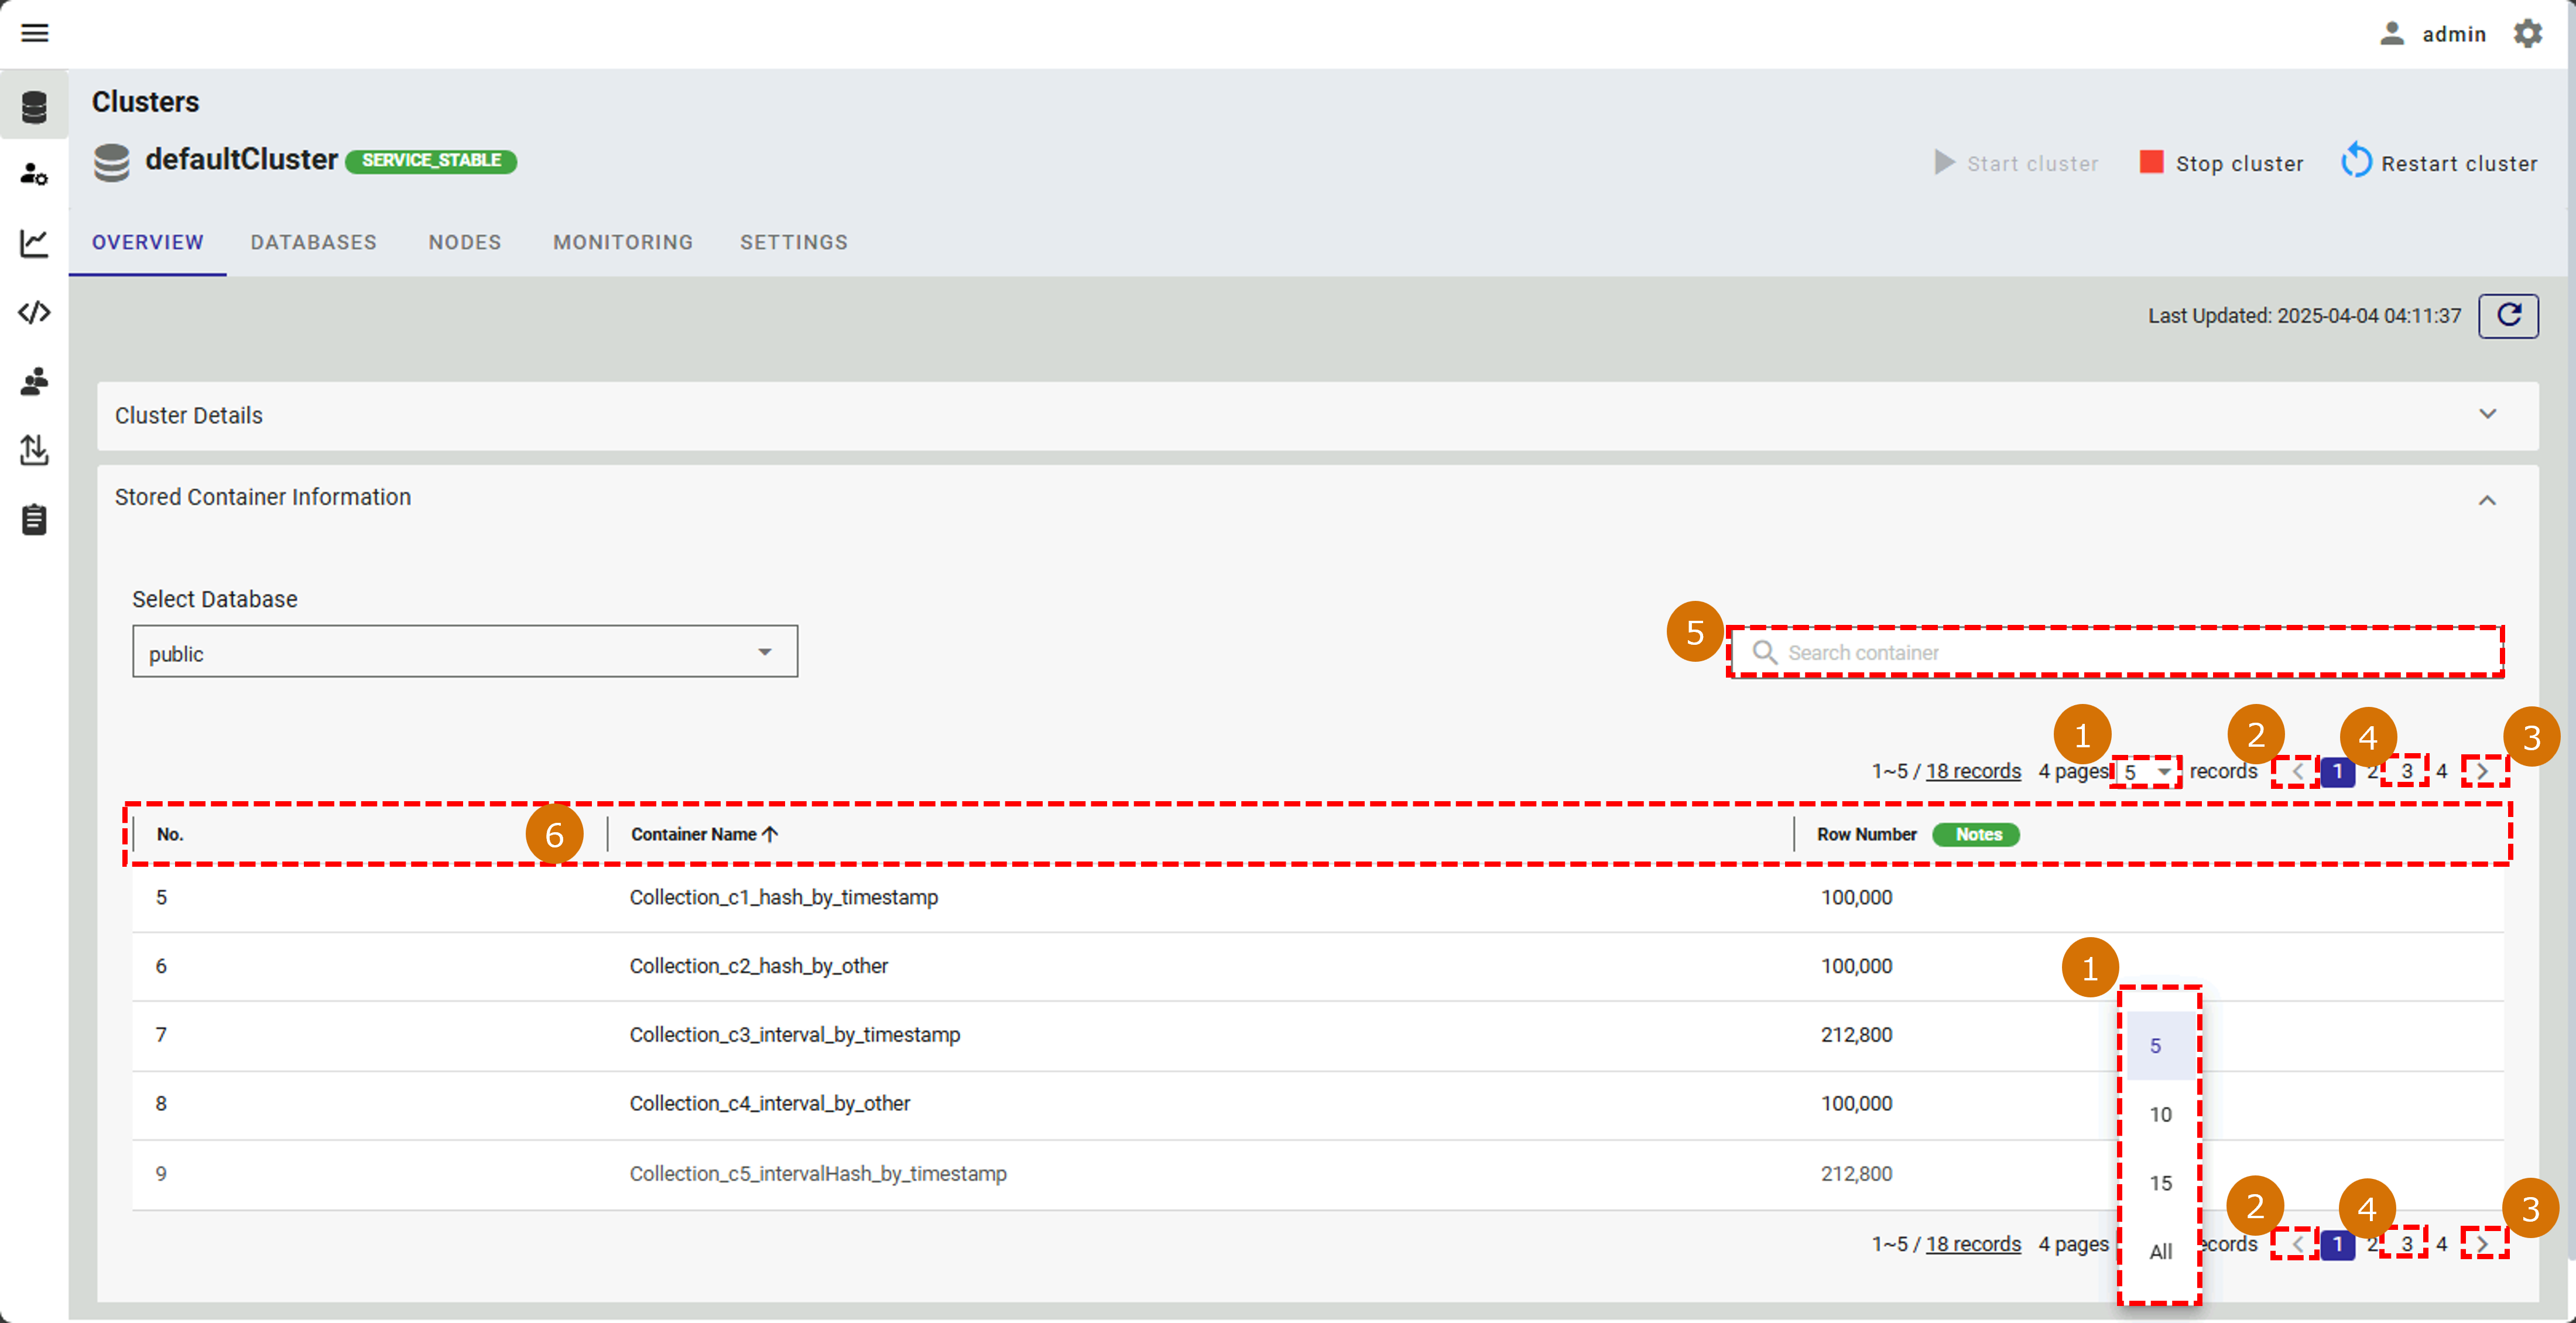This screenshot has height=1323, width=2576.
Task: Switch to the DATABASES tab
Action: (313, 242)
